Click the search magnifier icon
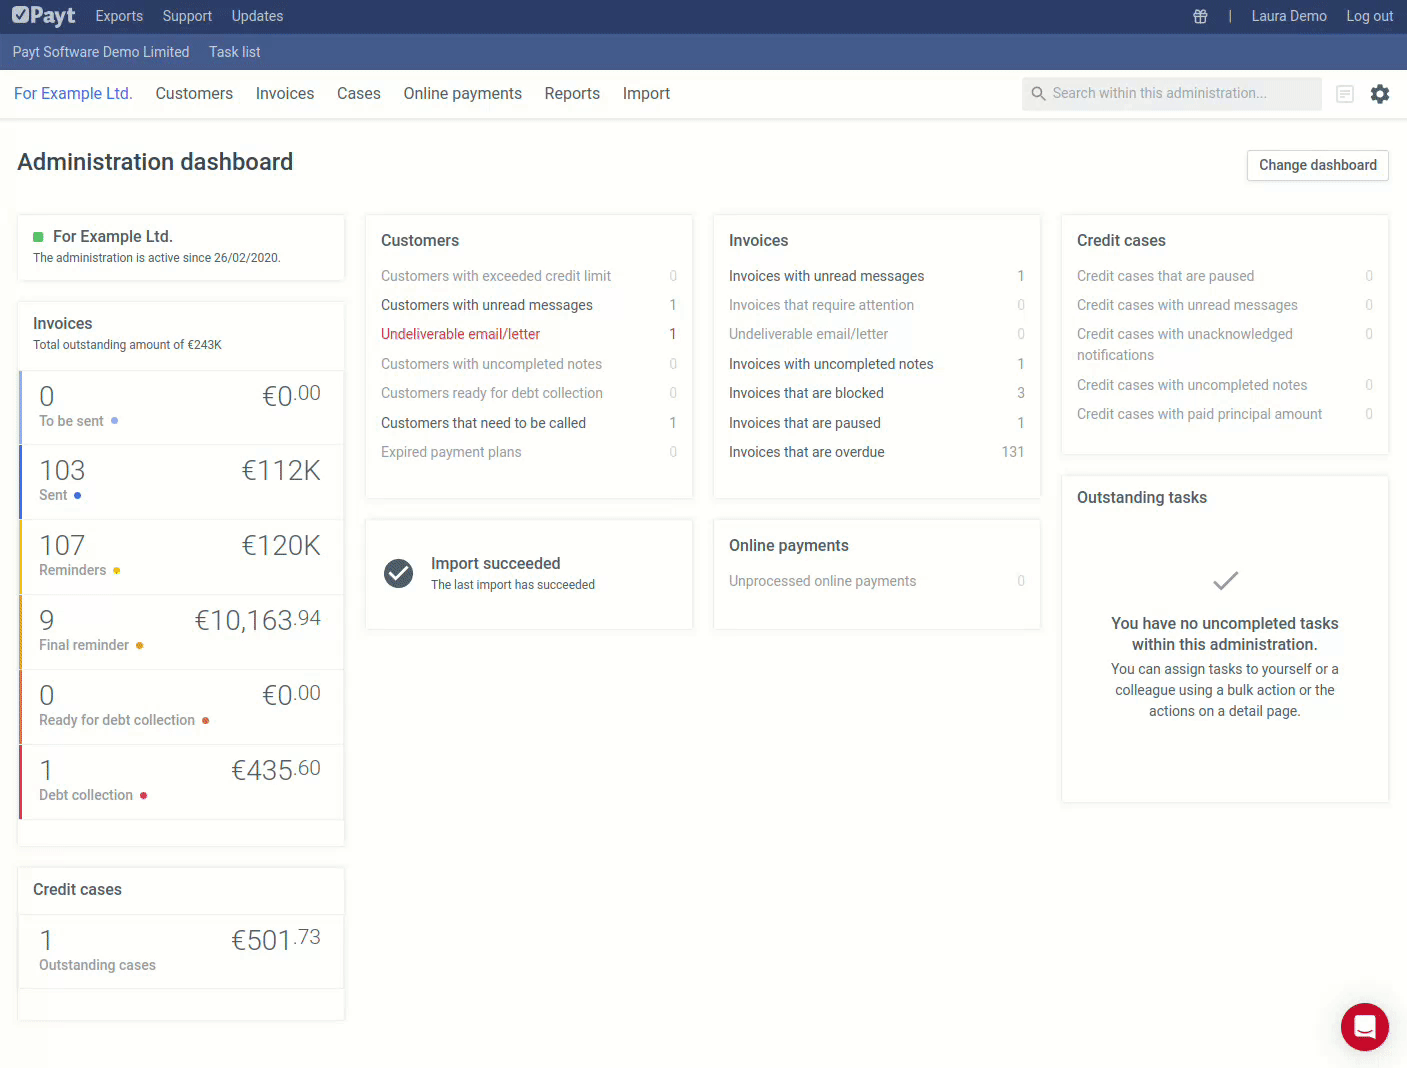 1039,94
